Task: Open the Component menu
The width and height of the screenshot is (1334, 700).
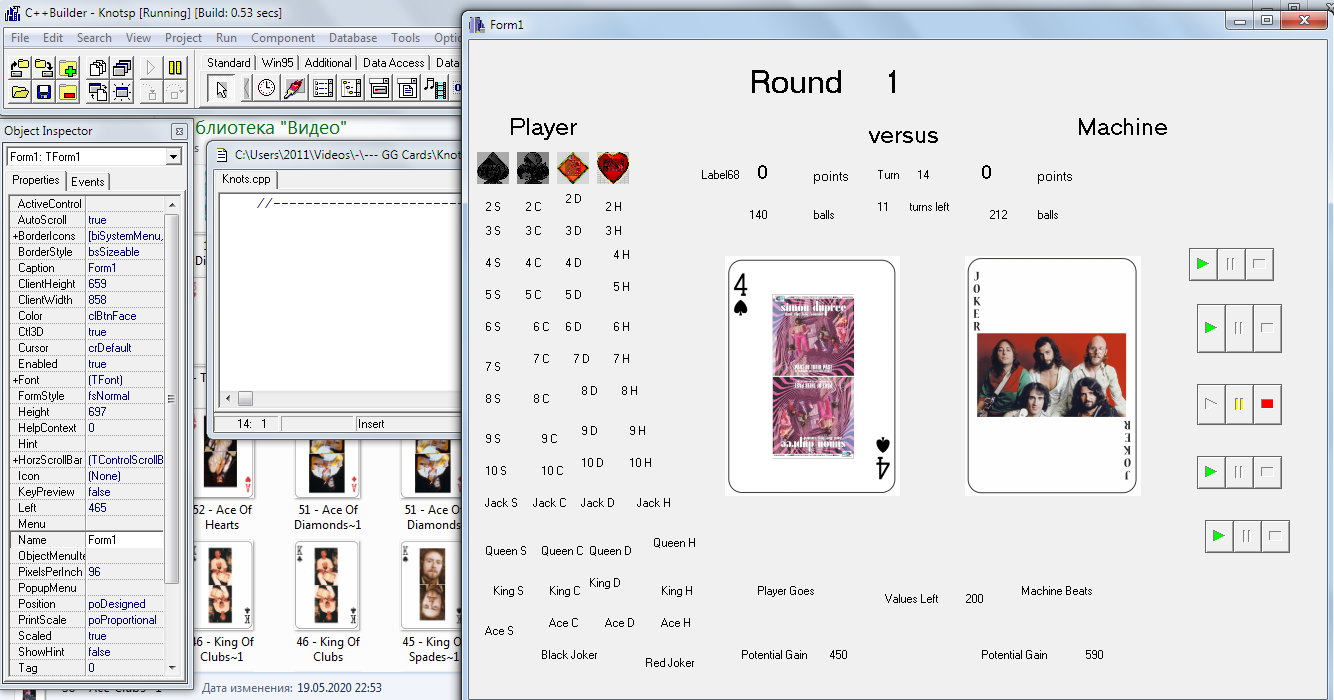Action: tap(283, 38)
